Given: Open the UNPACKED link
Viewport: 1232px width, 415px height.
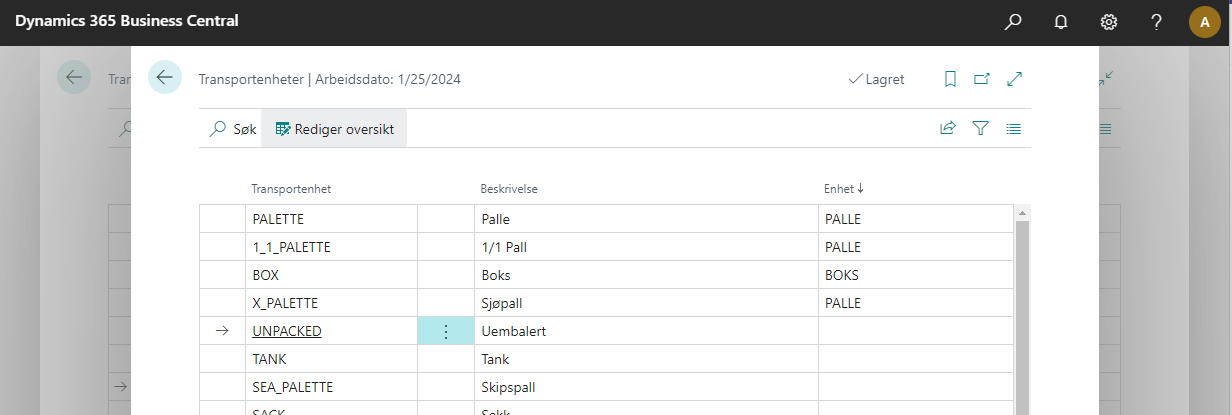Looking at the screenshot, I should 287,331.
